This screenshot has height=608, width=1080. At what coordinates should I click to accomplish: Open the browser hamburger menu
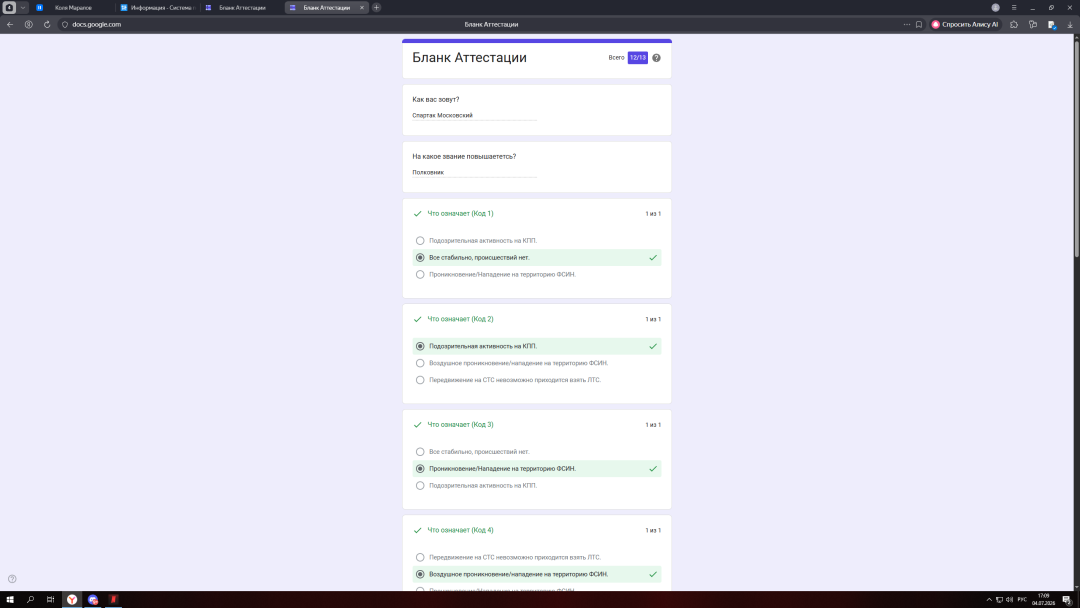click(x=1014, y=8)
